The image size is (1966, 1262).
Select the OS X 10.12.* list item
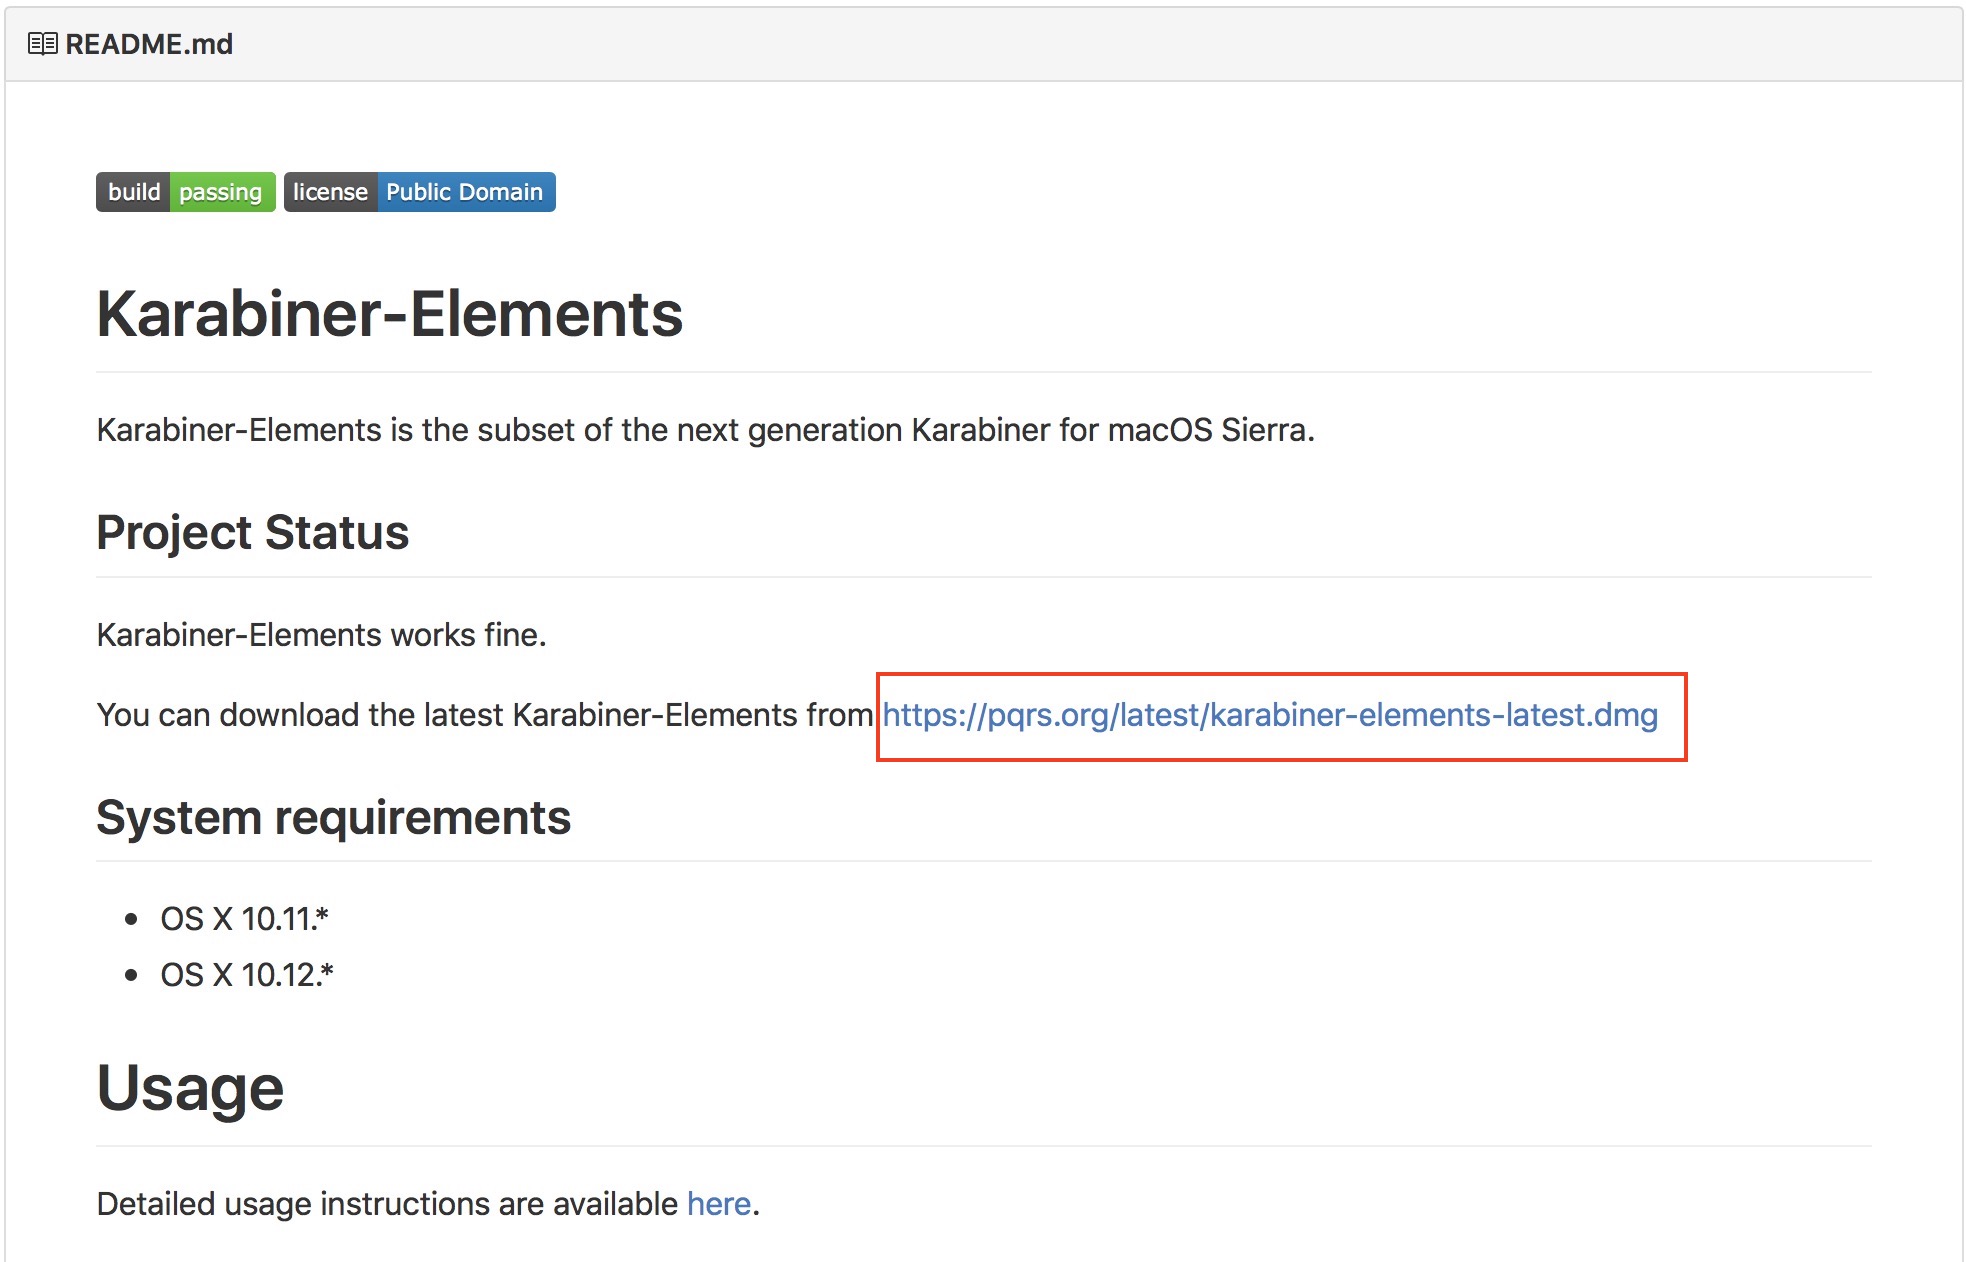(x=247, y=974)
